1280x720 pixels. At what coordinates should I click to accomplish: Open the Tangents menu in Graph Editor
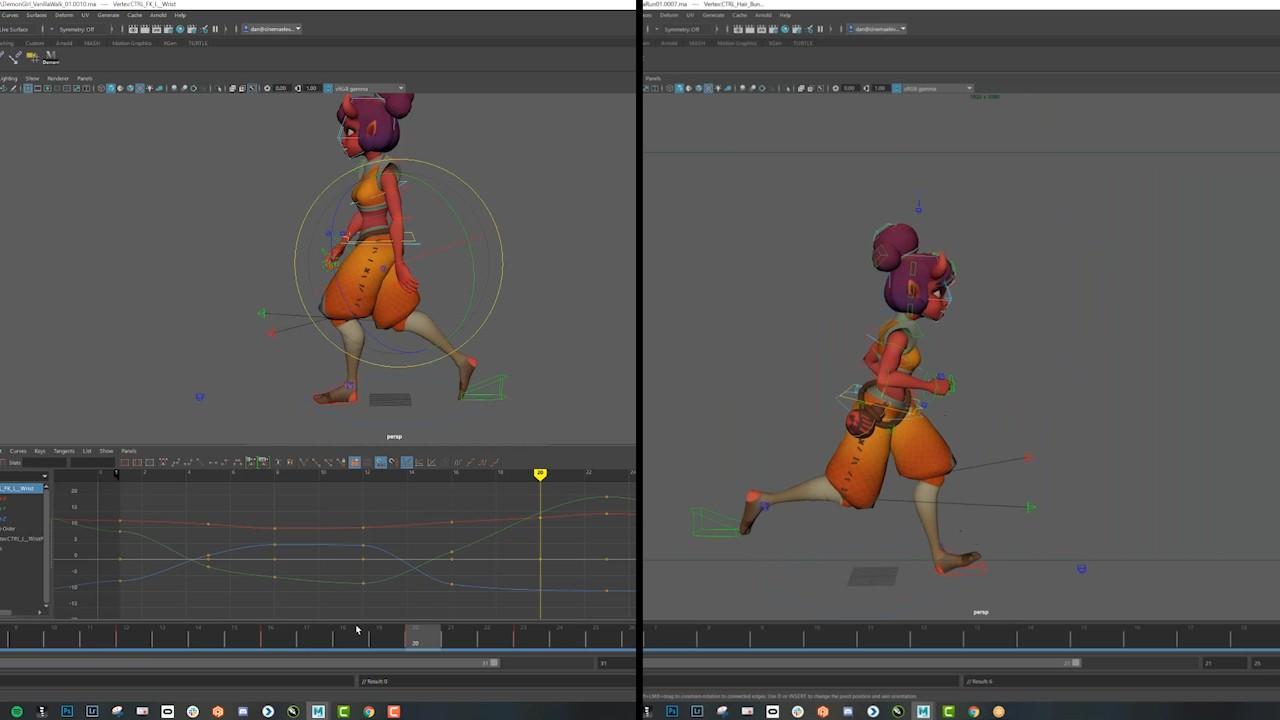click(63, 451)
